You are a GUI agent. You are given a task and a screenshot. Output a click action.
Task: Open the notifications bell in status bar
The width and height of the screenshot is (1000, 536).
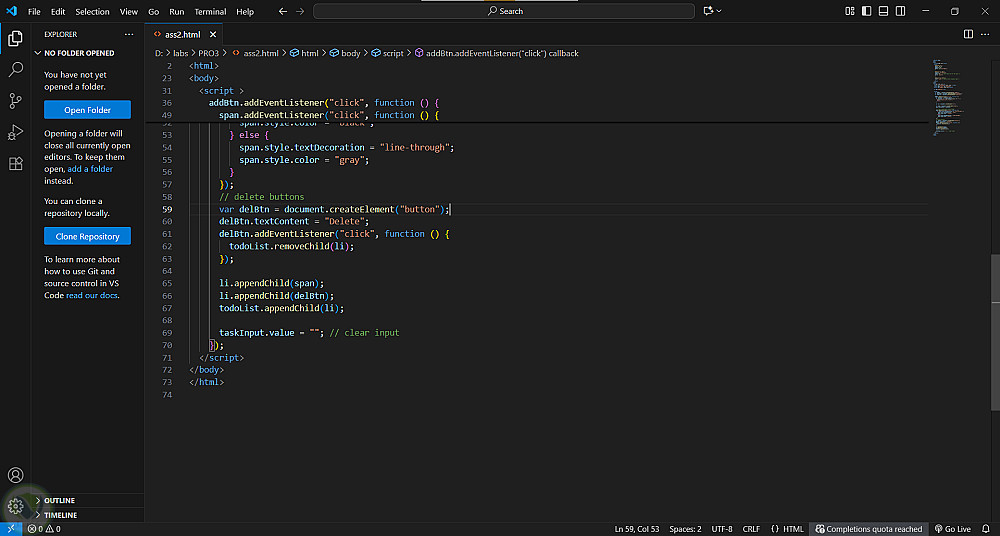click(987, 529)
